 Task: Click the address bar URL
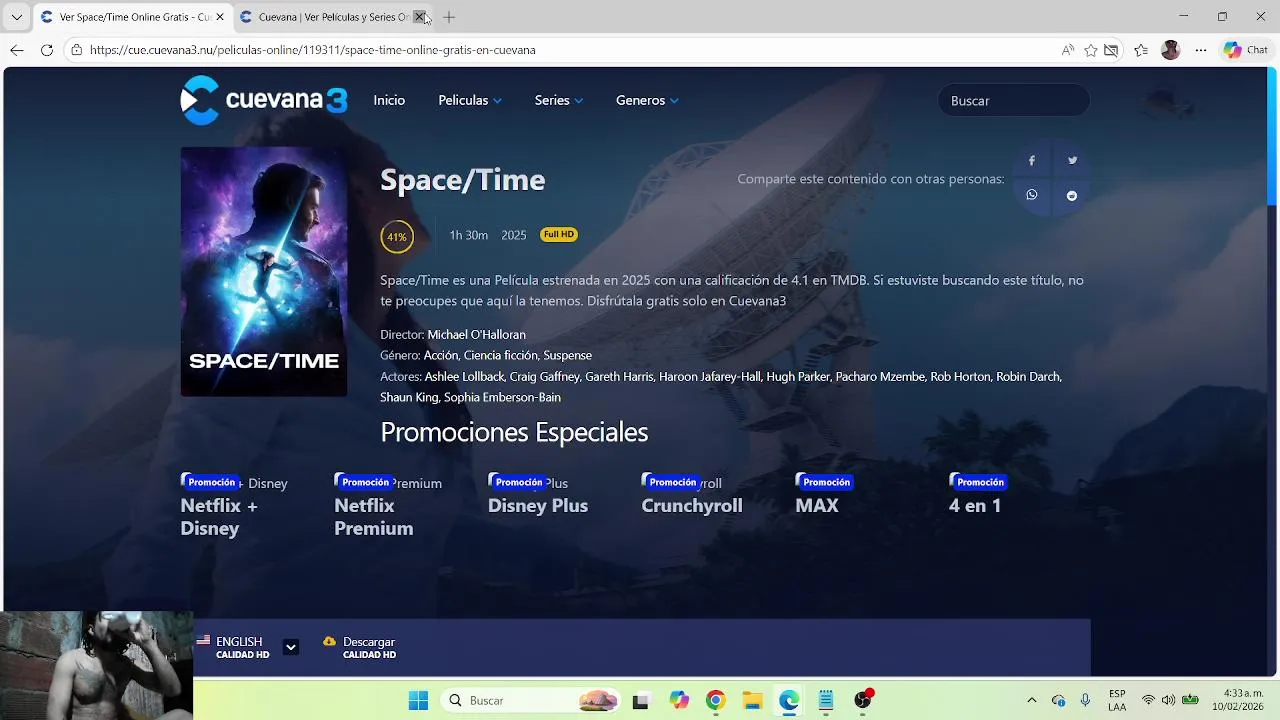312,50
